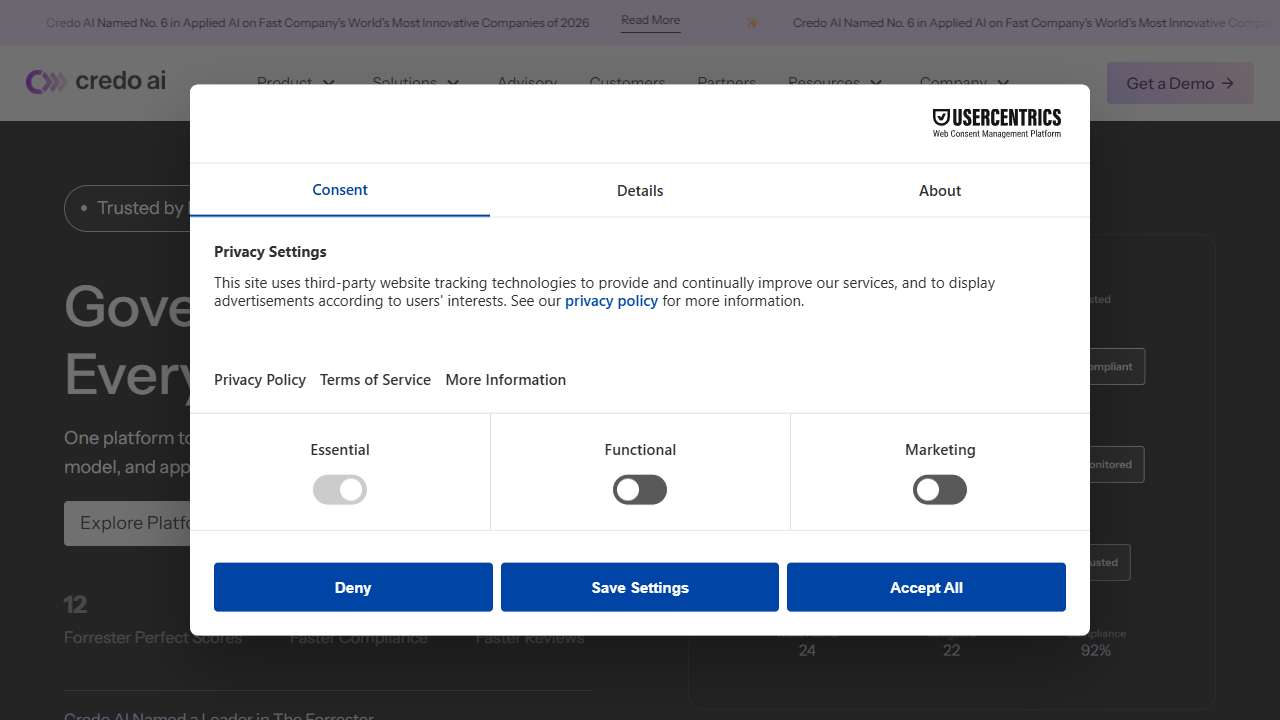
Task: Open the Terms of Service link
Action: tap(375, 380)
